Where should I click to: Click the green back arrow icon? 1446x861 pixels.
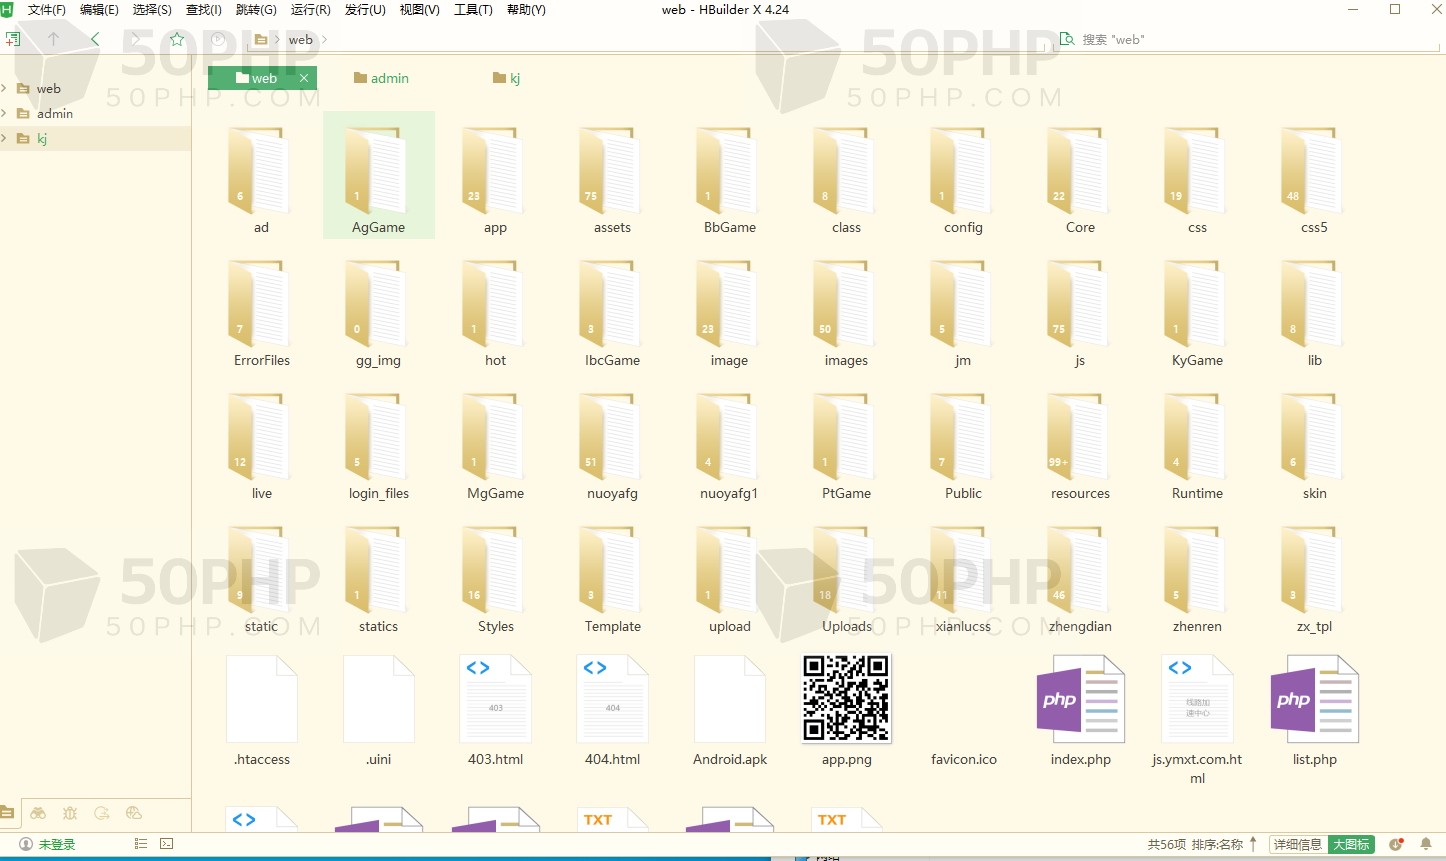click(95, 39)
